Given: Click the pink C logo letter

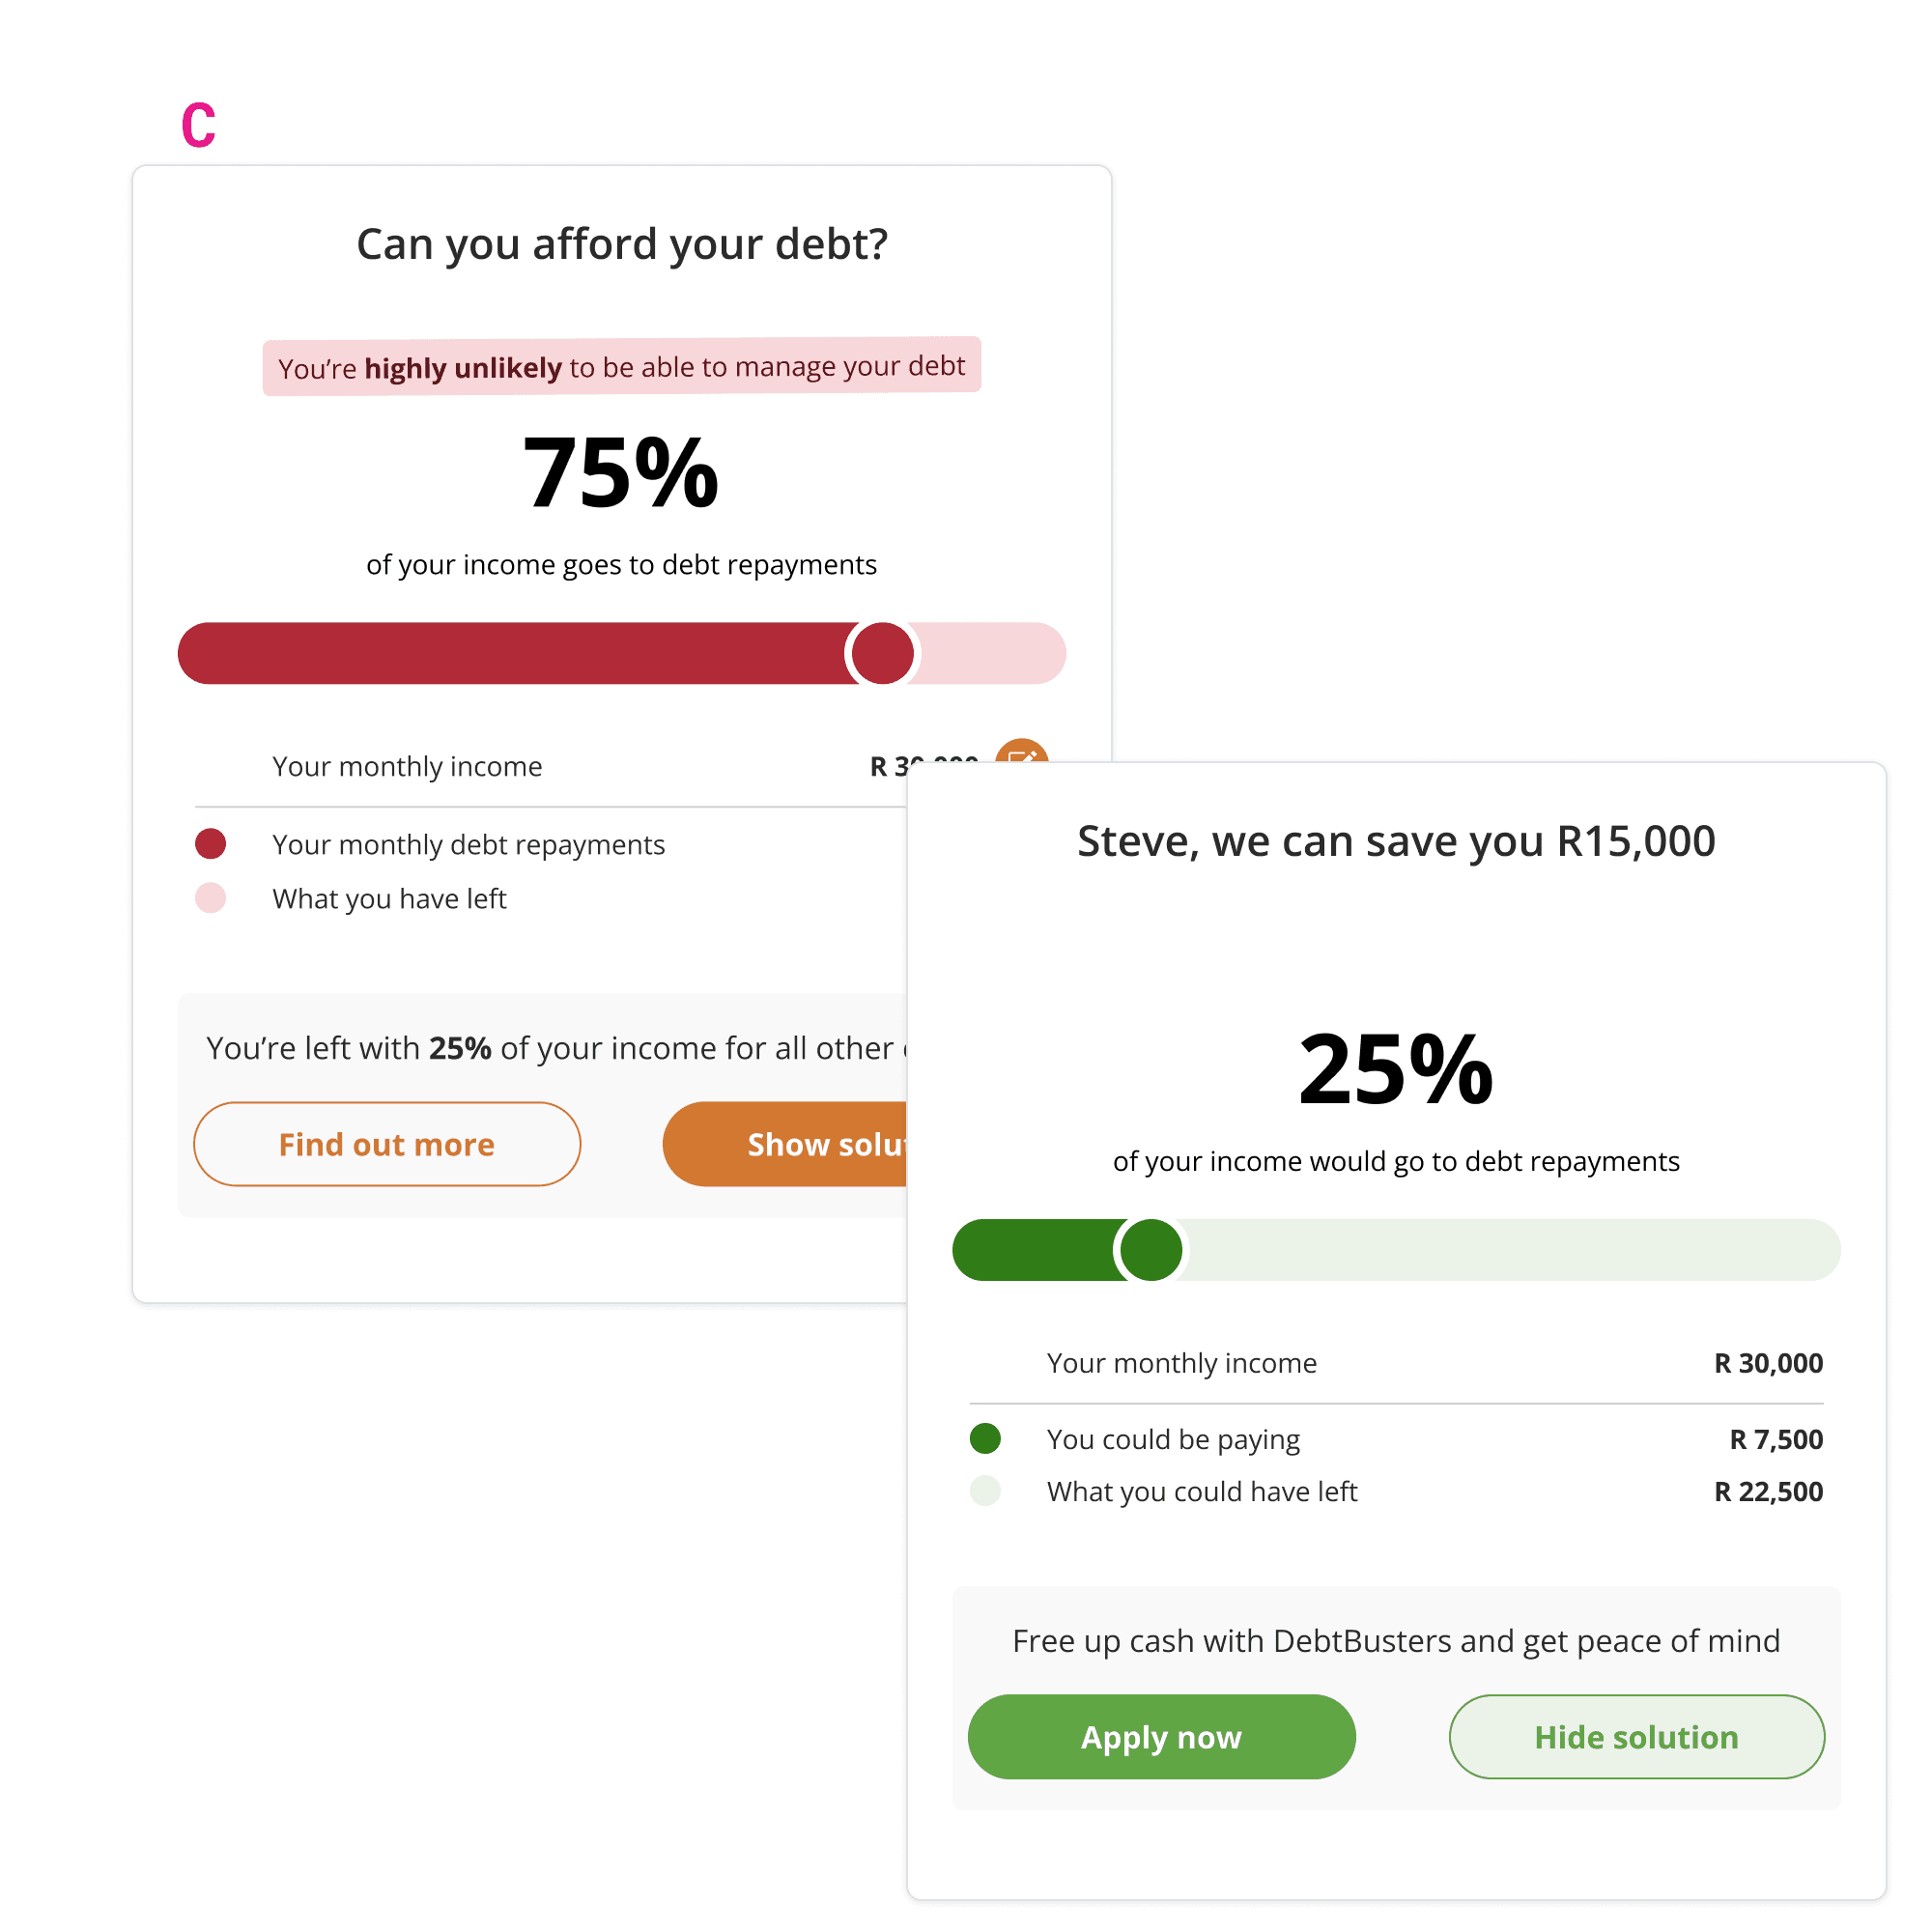Looking at the screenshot, I should (198, 126).
